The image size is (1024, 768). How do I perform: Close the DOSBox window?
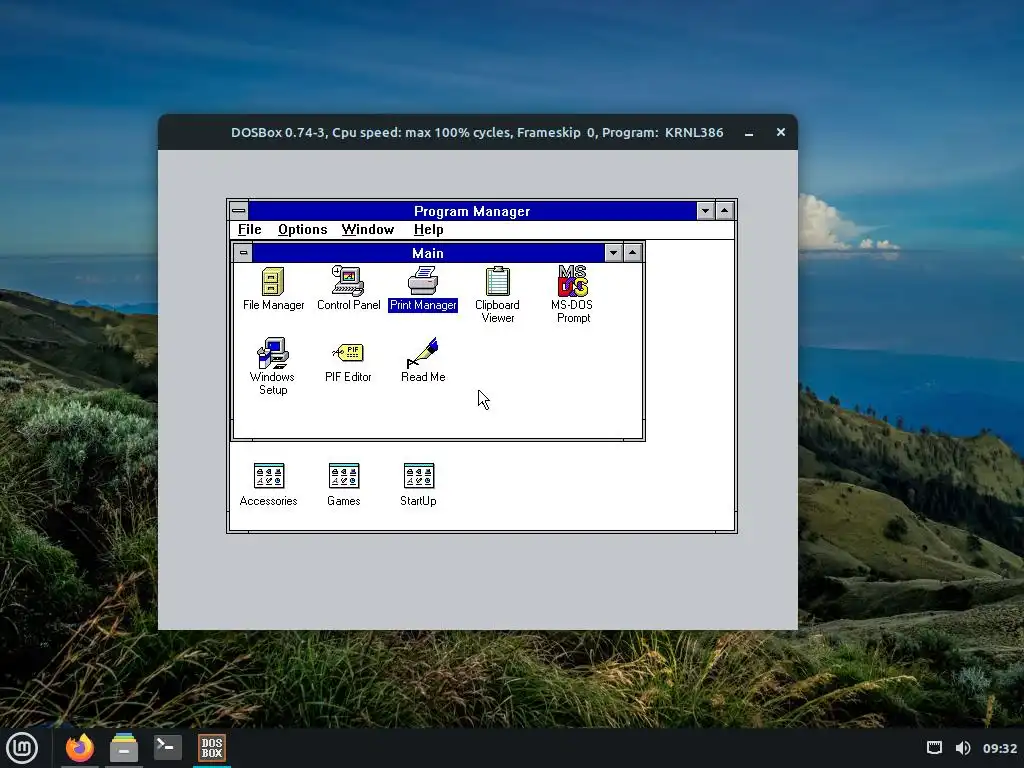780,132
